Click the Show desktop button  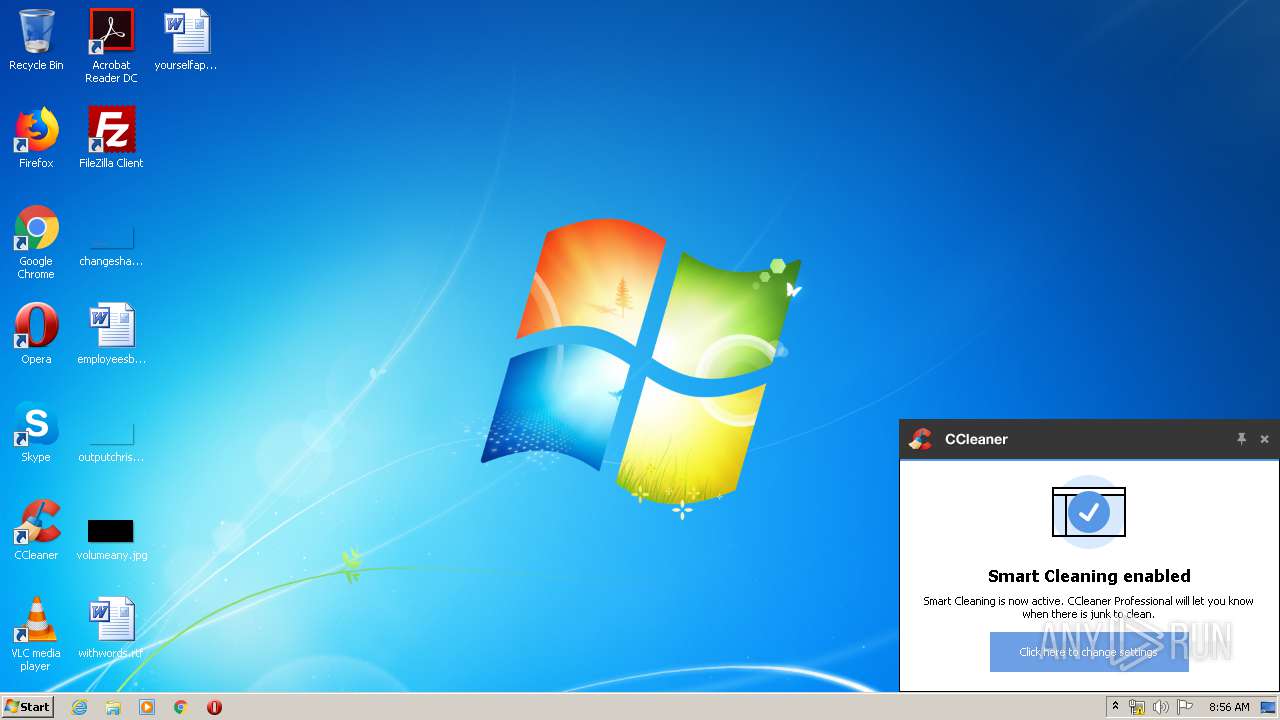[1268, 707]
